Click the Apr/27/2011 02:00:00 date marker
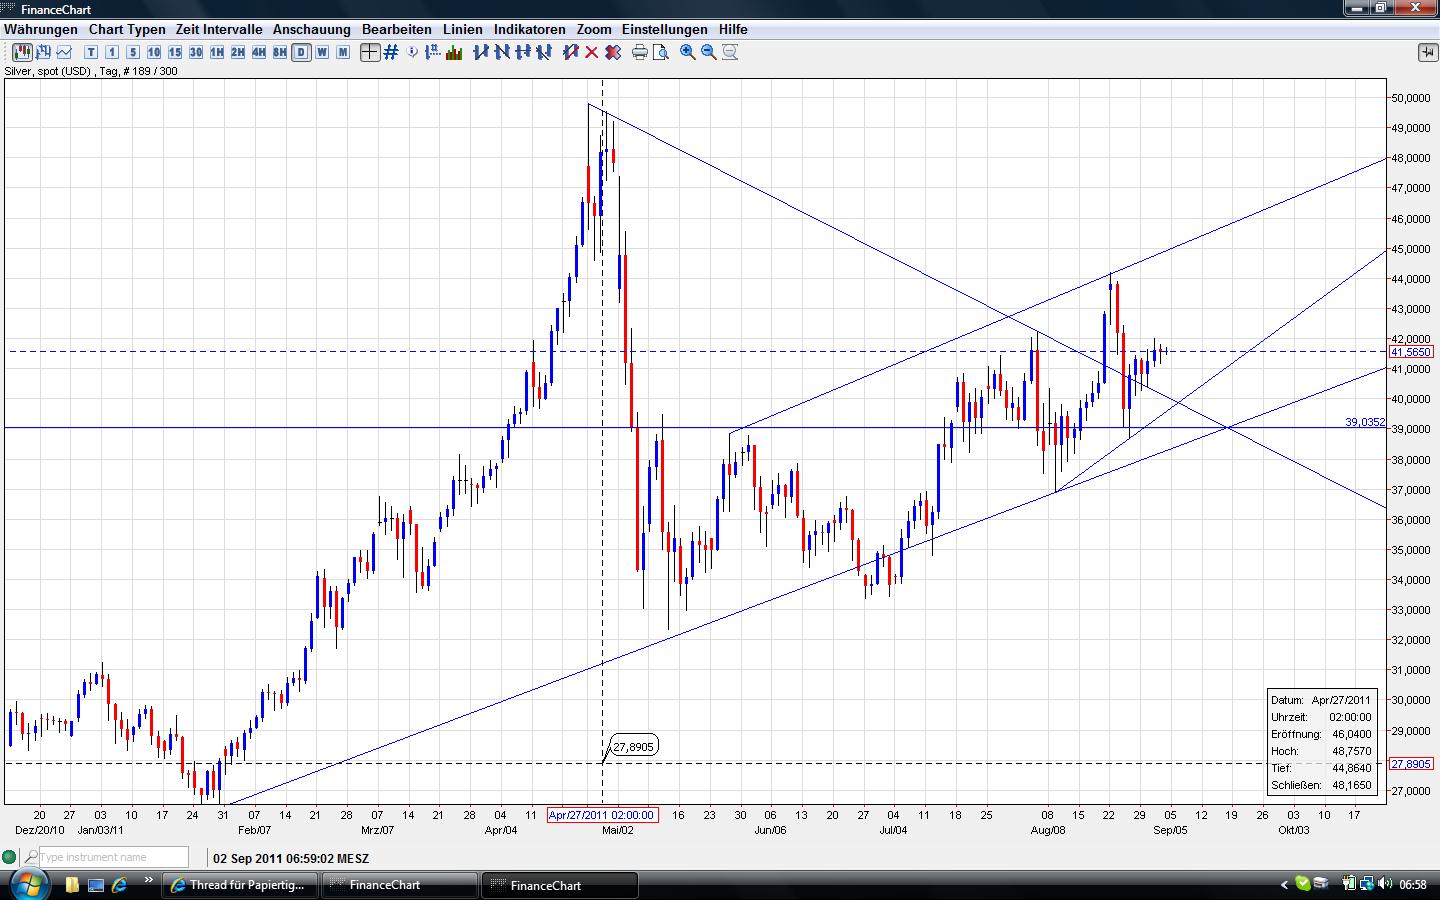 click(x=602, y=815)
